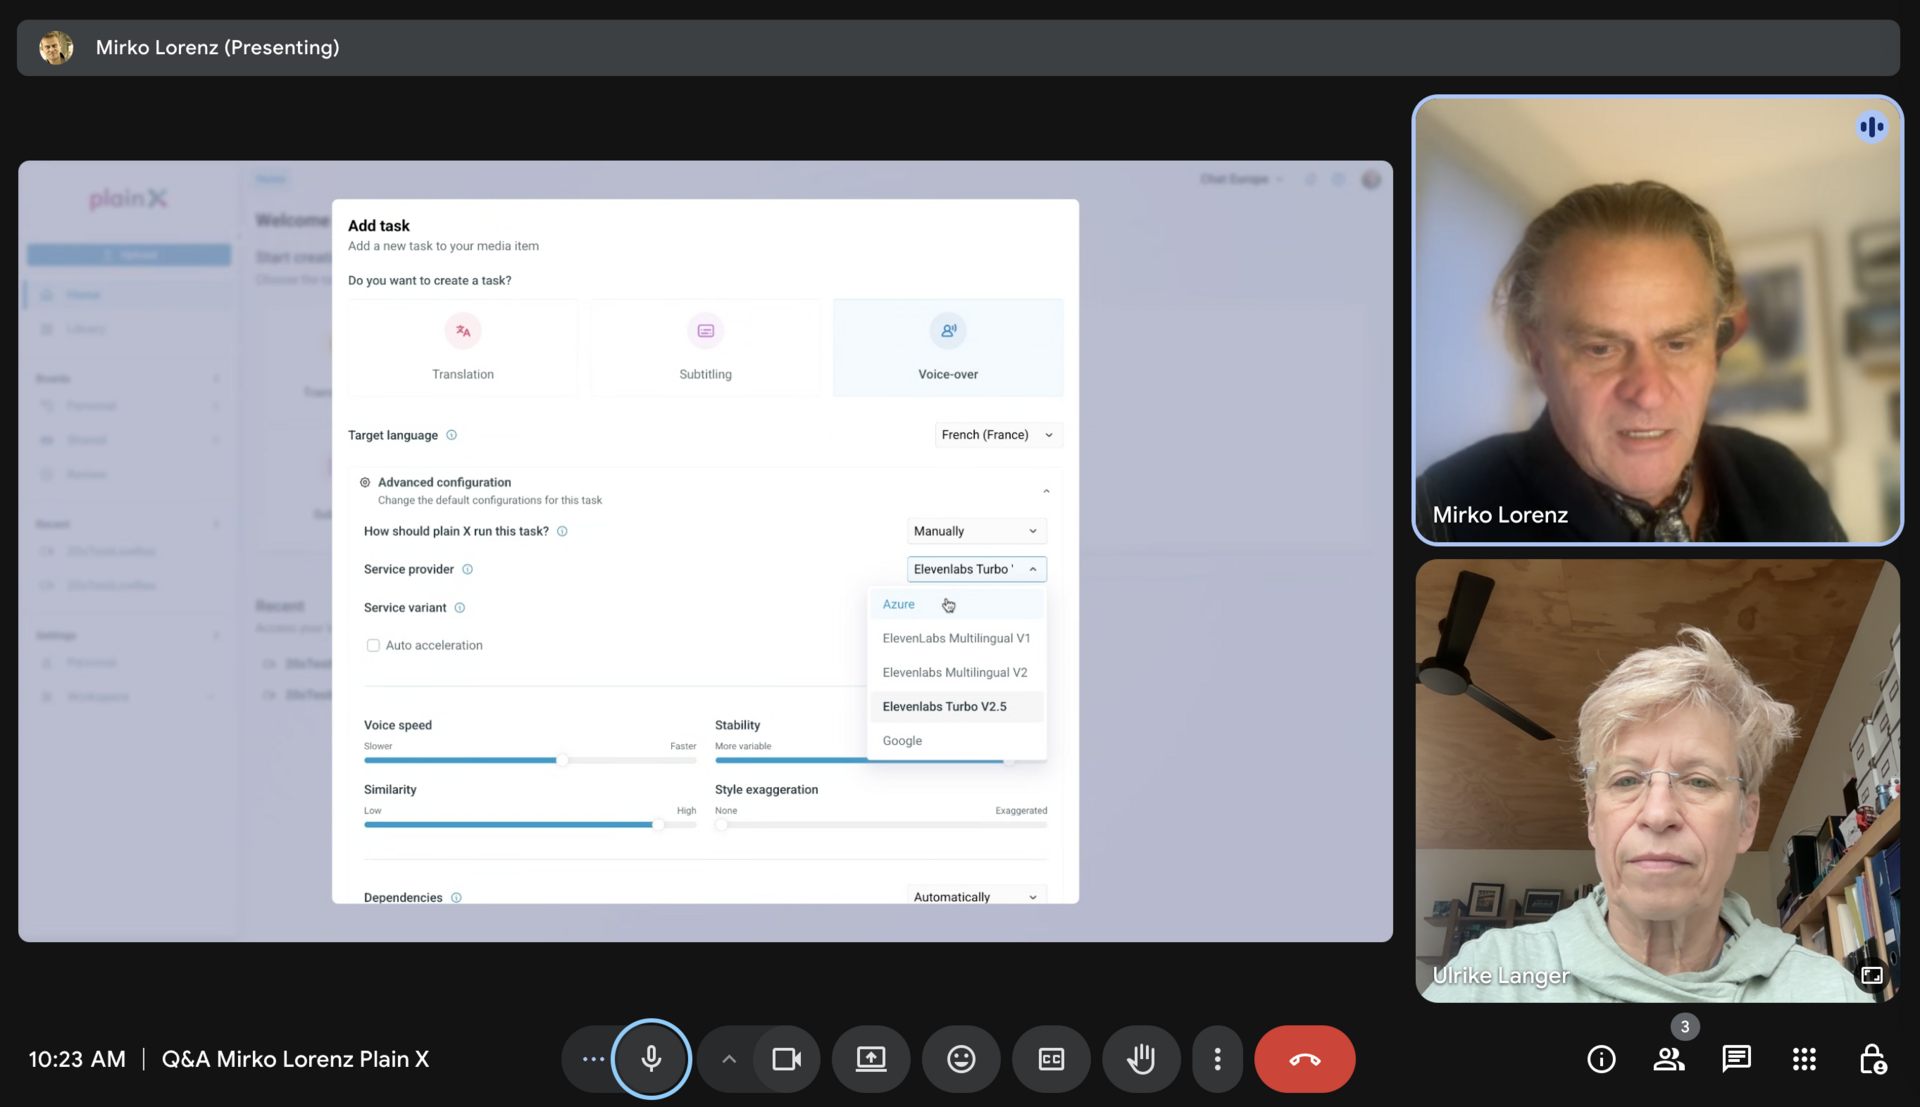Collapse the Advanced configuration section
This screenshot has height=1107, width=1920.
pos(1046,490)
